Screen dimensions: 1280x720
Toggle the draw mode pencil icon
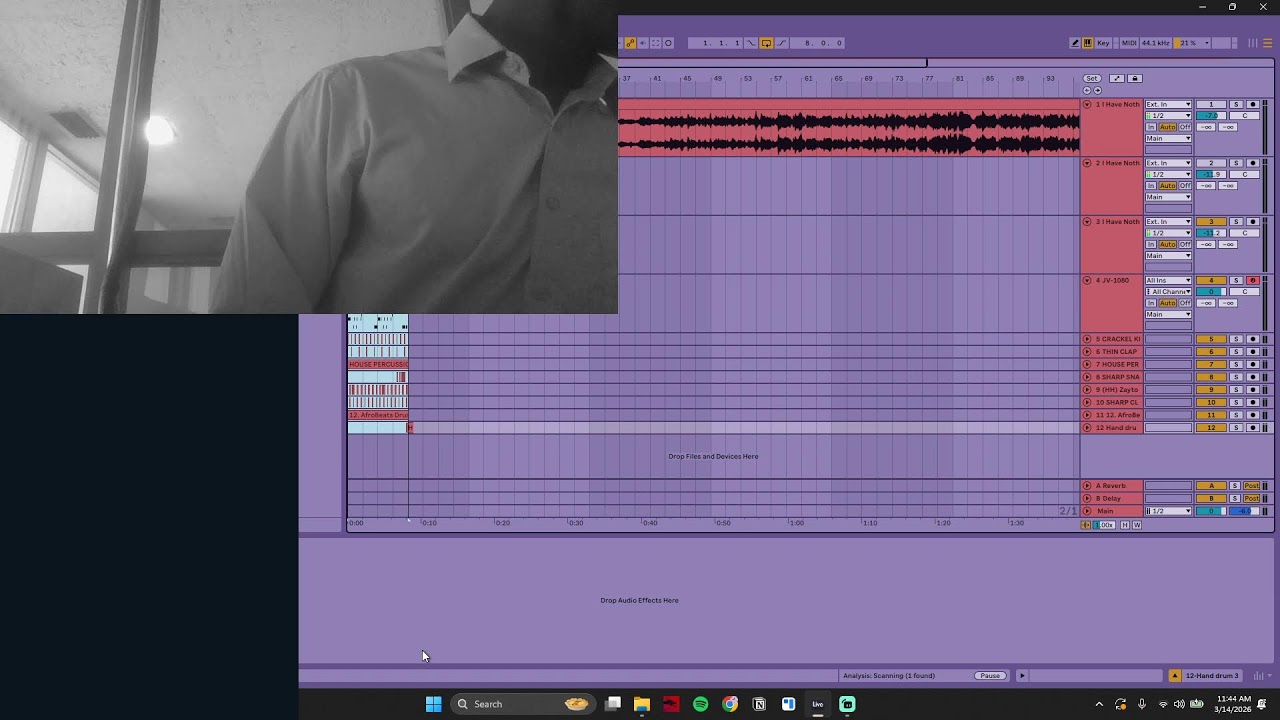pyautogui.click(x=1075, y=43)
